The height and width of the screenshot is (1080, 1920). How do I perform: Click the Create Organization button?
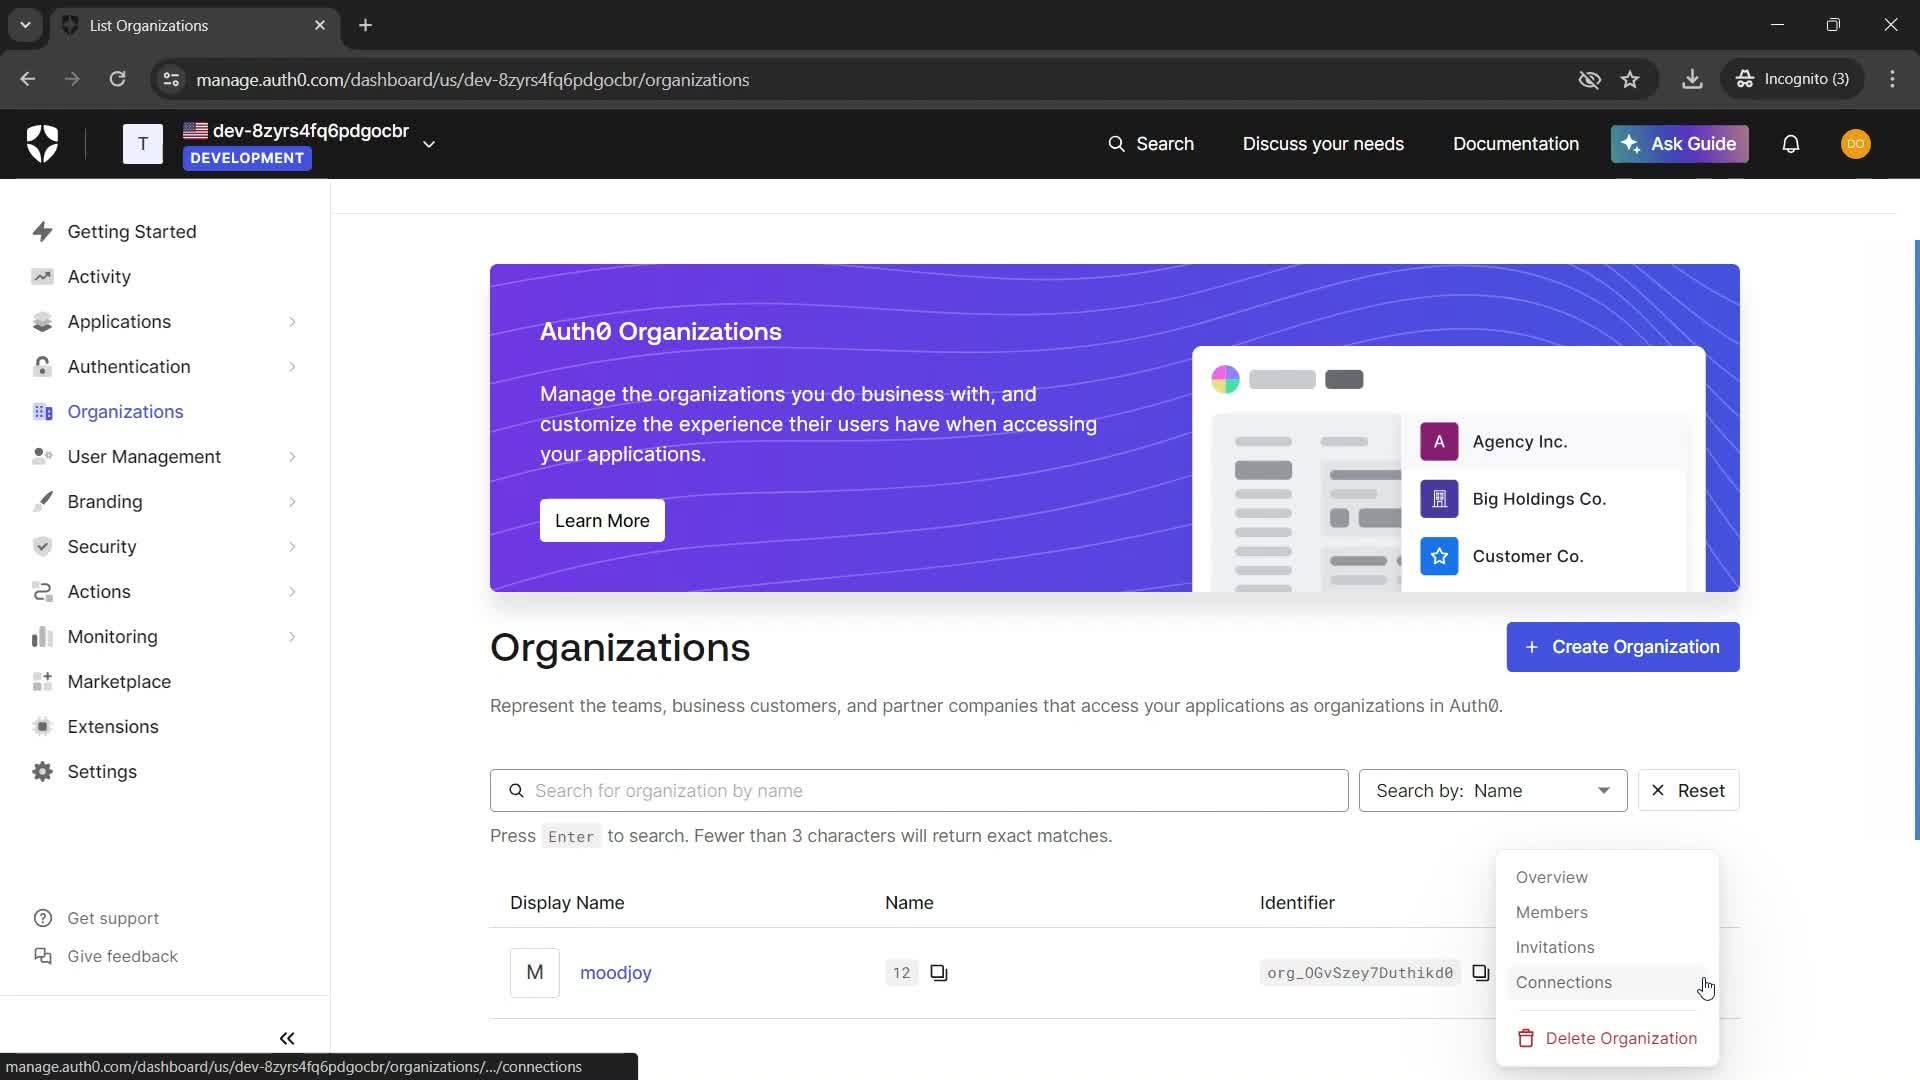point(1623,647)
